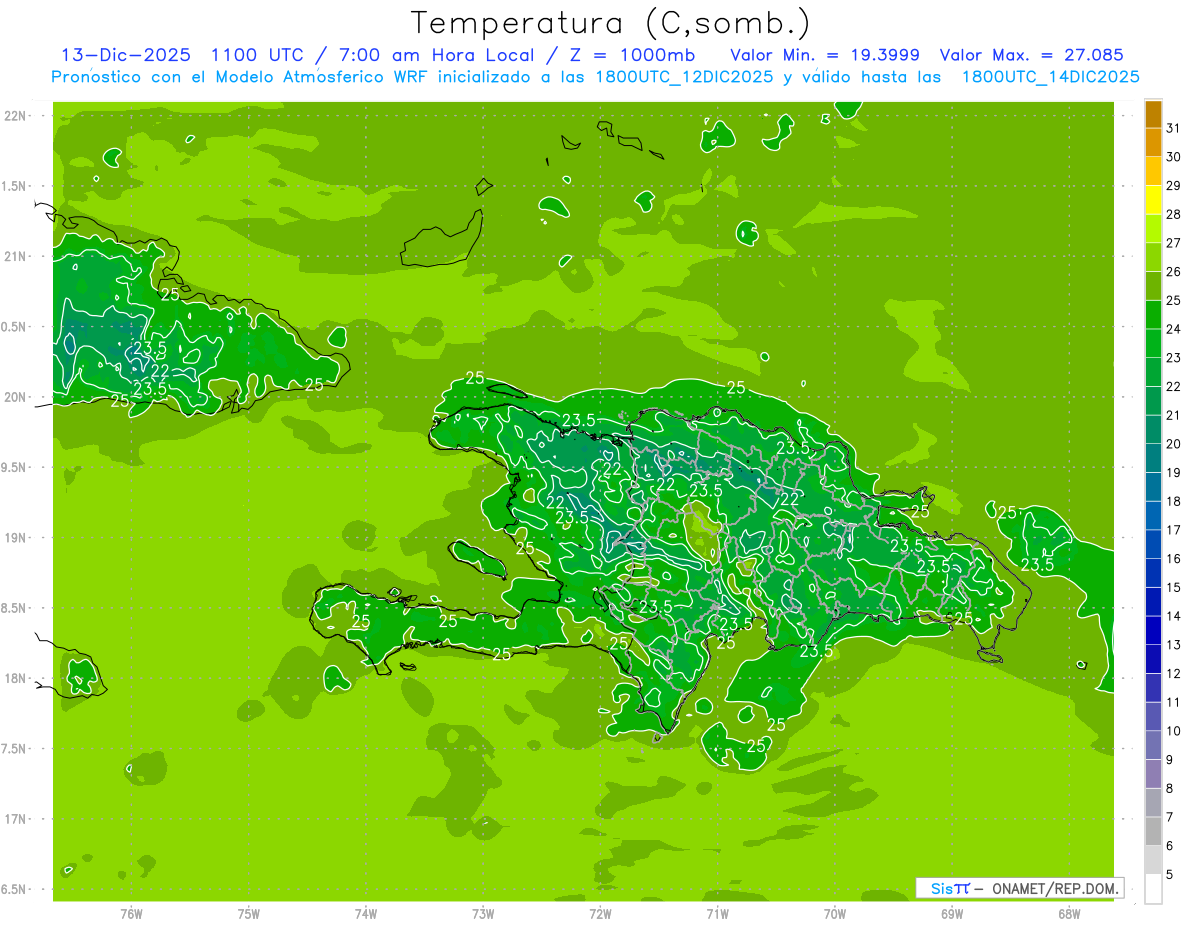
Task: Select the 19N latitude axis label
Action: click(x=16, y=538)
